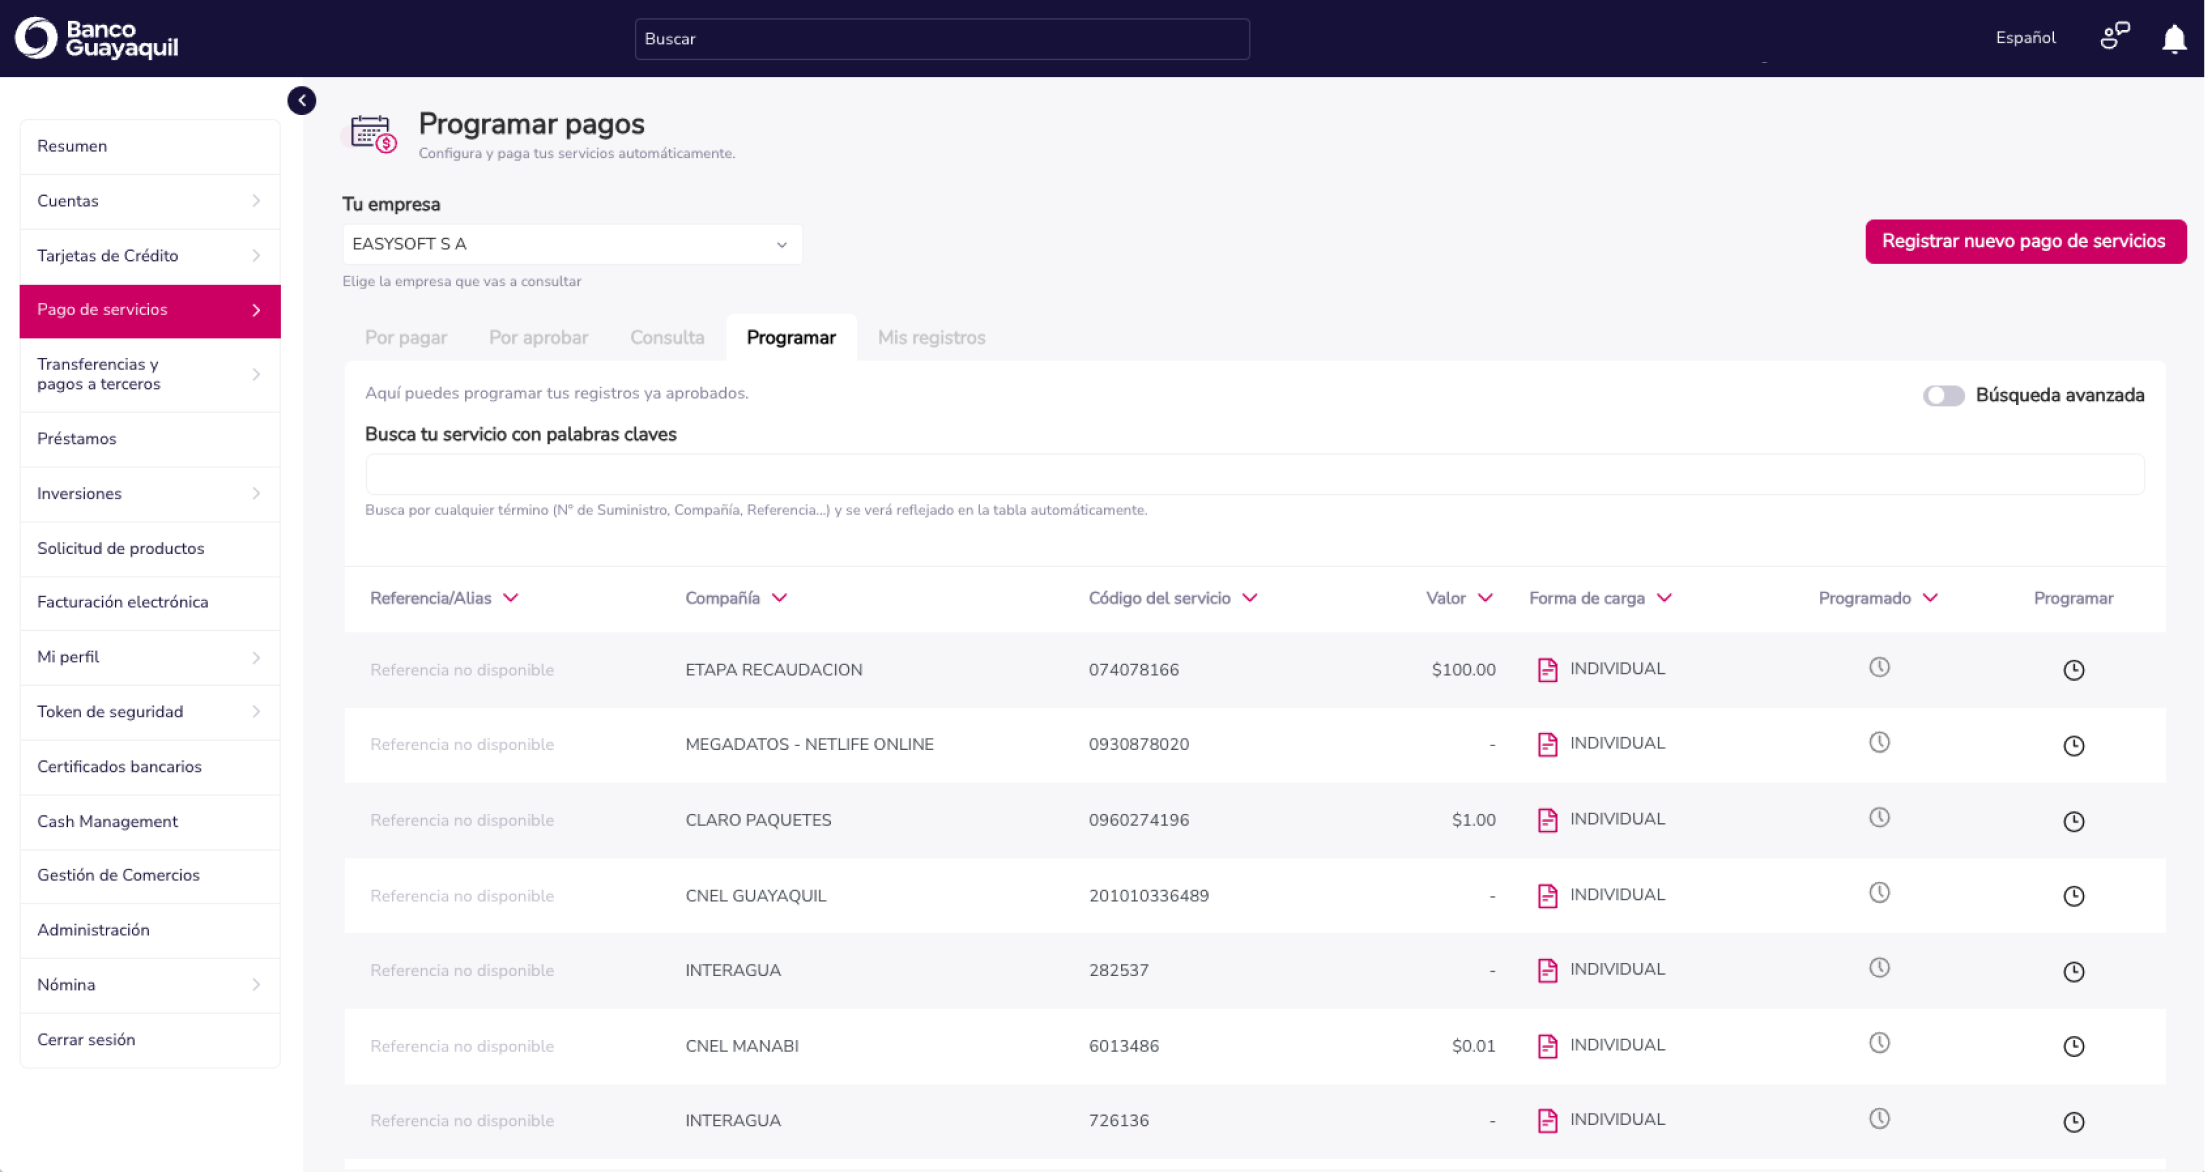Click schedule clock for INTERAGUA 282537 row

point(2073,971)
